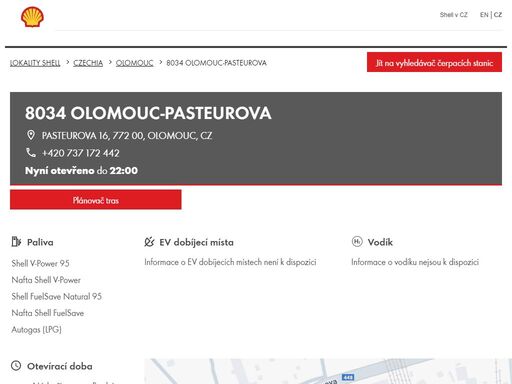The height and width of the screenshot is (384, 512).
Task: Click breadcrumb text 8034 OLOMOUC-PASTEUROVA
Action: [x=216, y=63]
